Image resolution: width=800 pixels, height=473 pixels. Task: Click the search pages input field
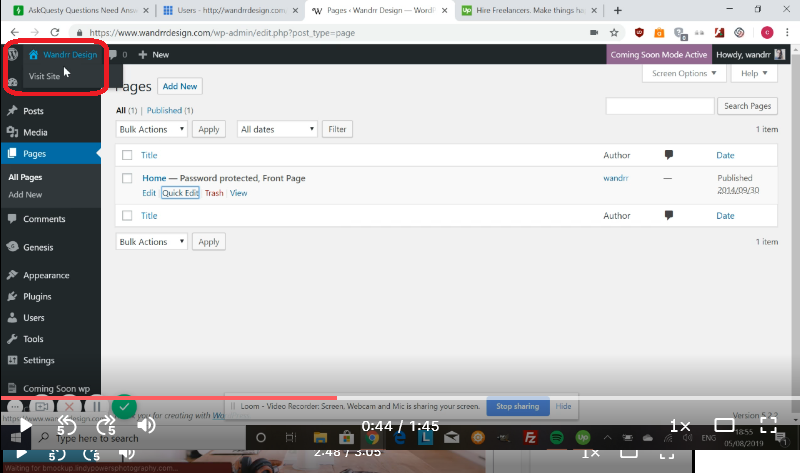(x=660, y=106)
